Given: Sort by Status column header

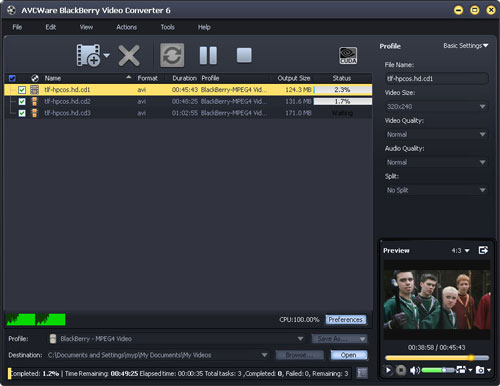Looking at the screenshot, I should point(342,78).
